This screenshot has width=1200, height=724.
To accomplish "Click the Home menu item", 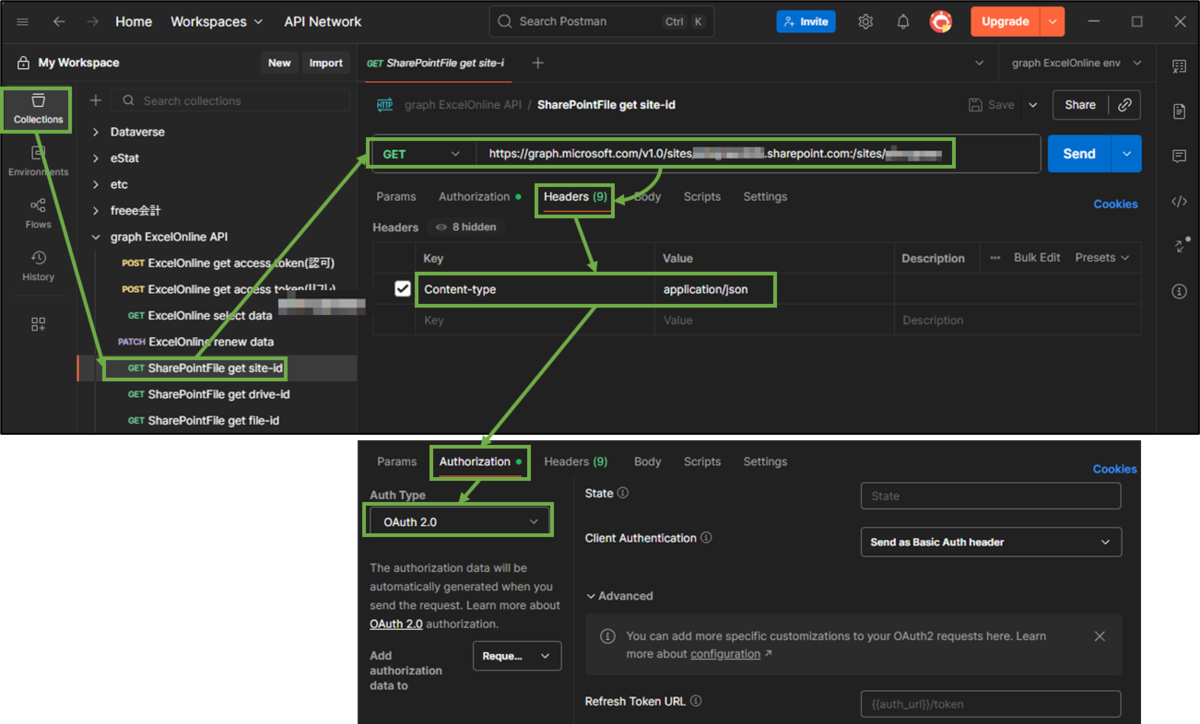I will [134, 22].
